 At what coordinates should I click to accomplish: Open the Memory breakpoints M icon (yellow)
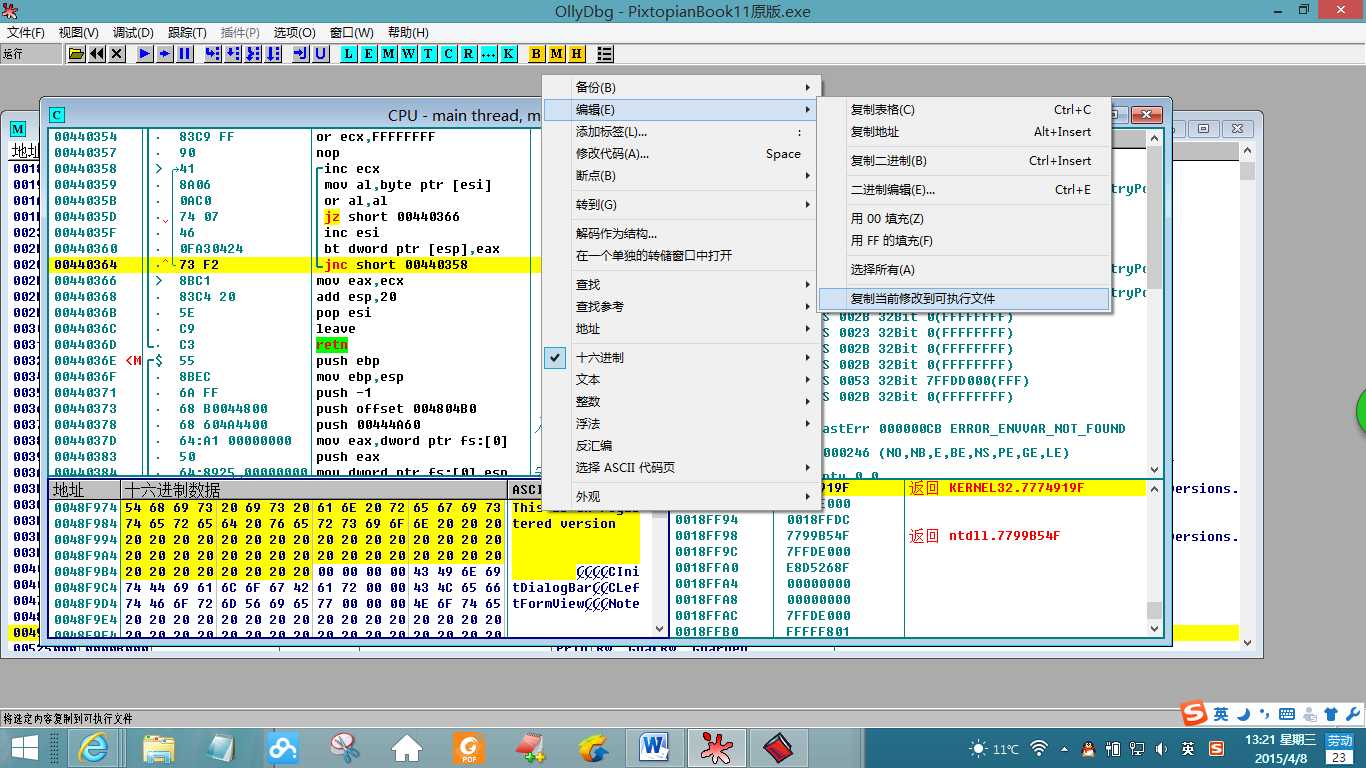[557, 54]
